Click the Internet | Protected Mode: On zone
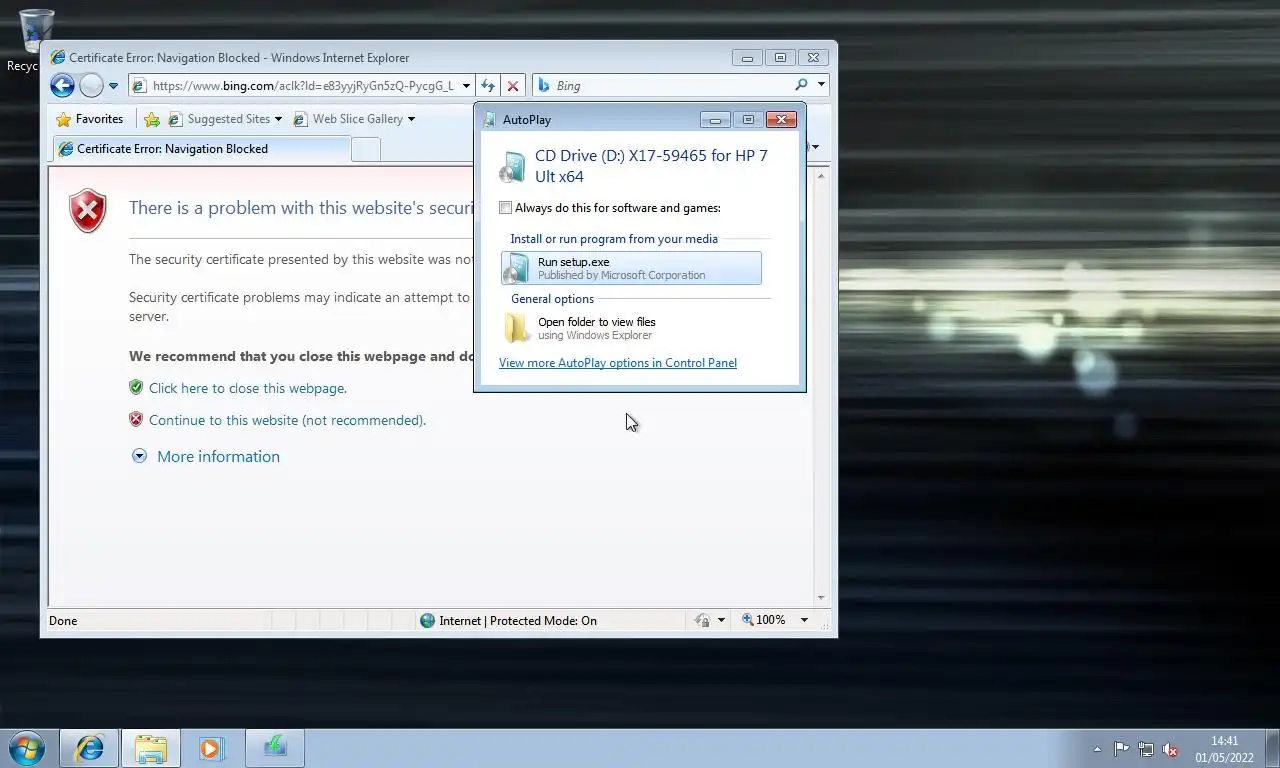Image resolution: width=1280 pixels, height=768 pixels. [x=518, y=621]
